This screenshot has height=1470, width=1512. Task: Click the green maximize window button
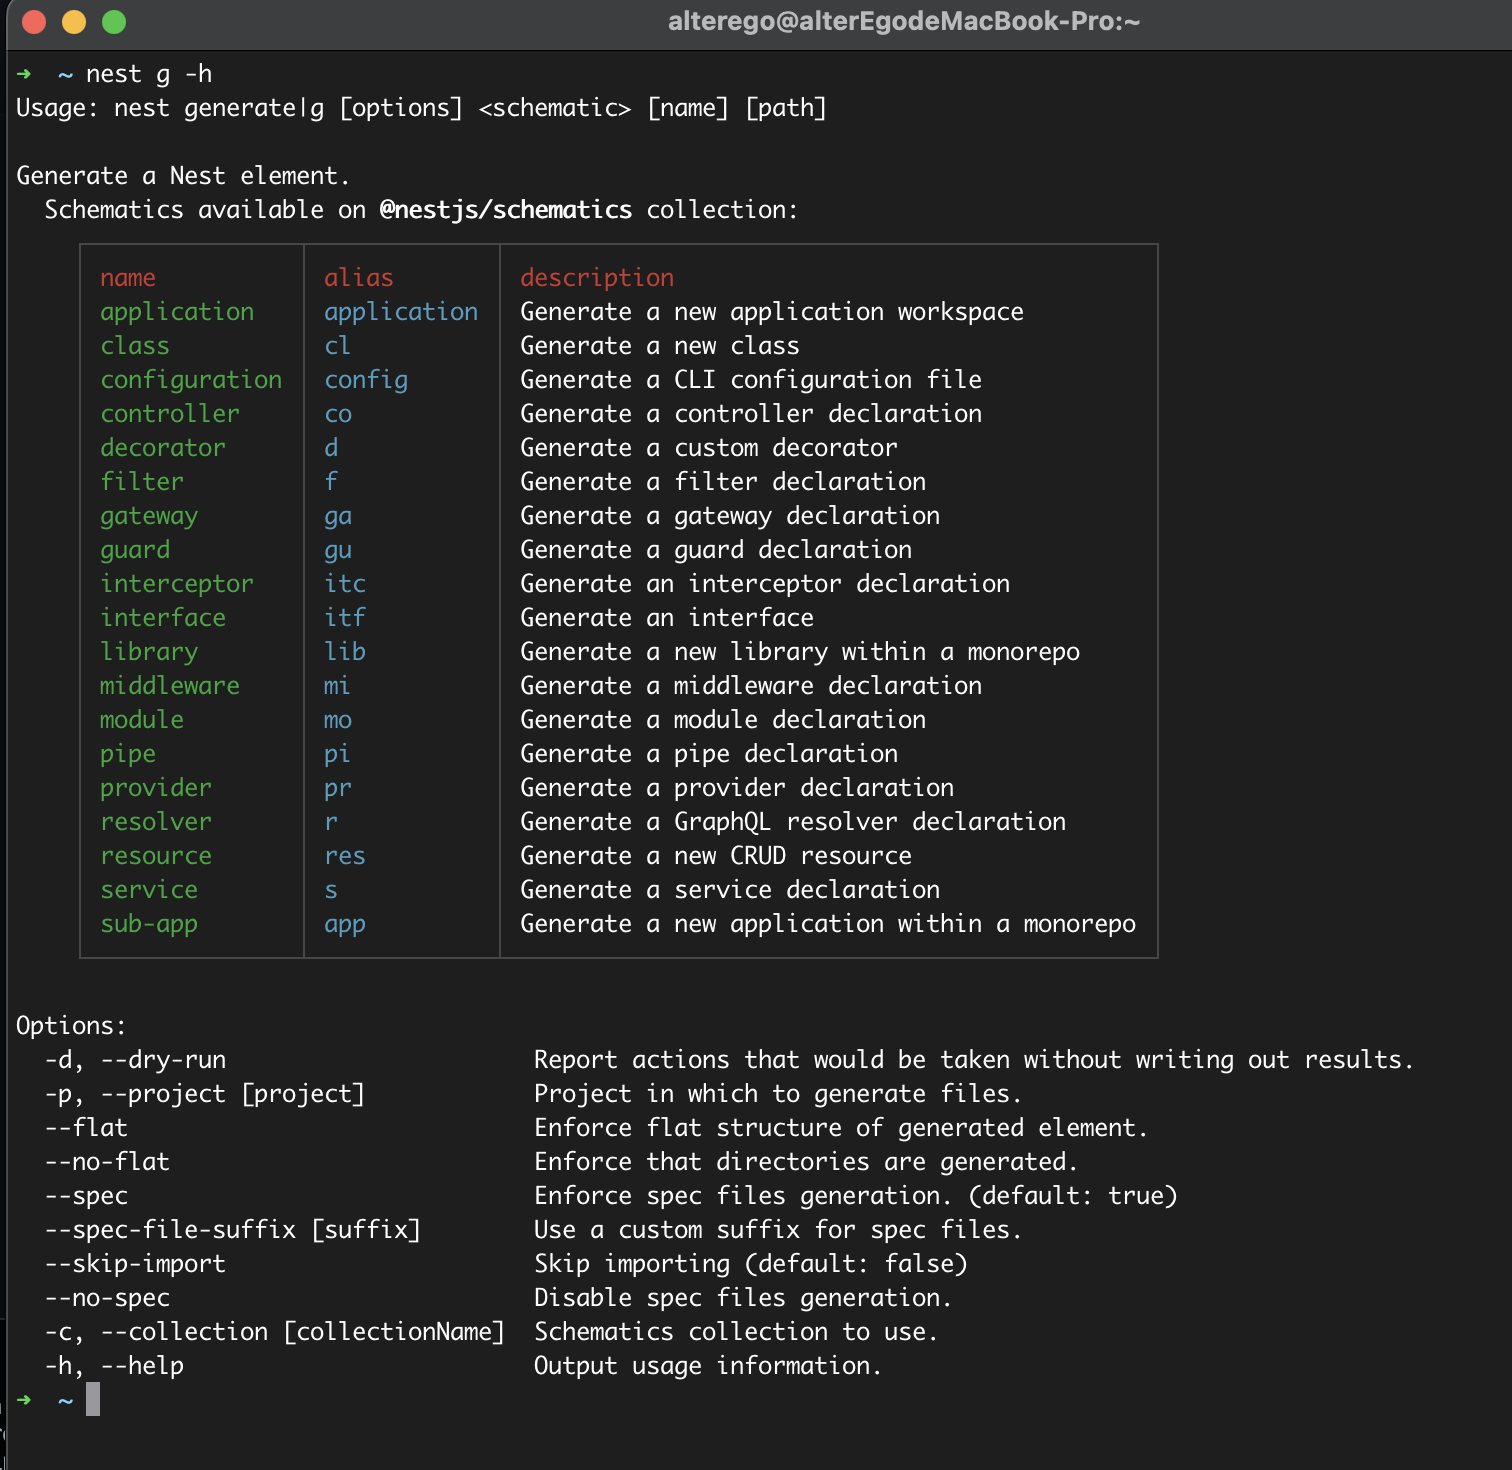tap(114, 22)
